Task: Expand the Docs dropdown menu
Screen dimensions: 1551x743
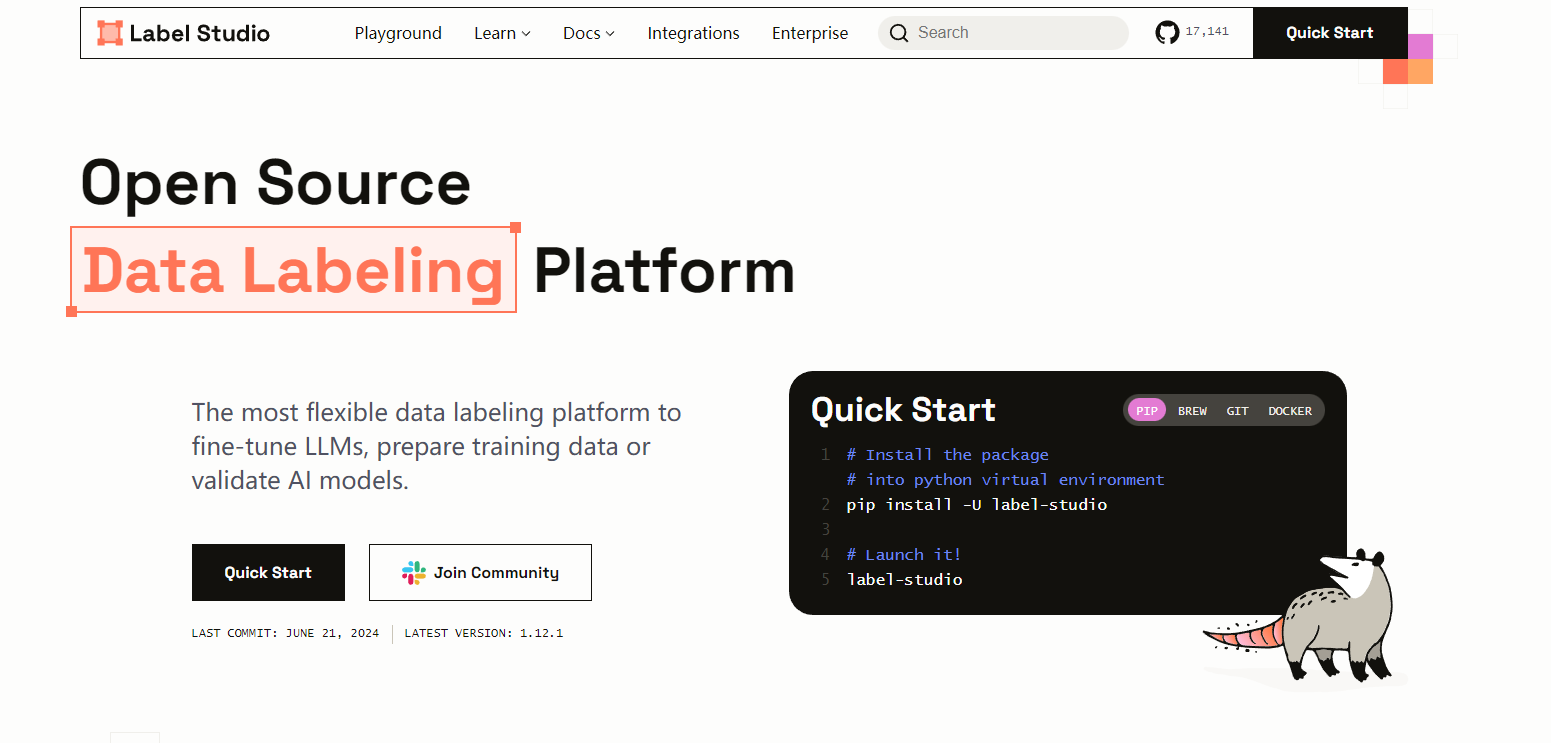Action: point(589,33)
